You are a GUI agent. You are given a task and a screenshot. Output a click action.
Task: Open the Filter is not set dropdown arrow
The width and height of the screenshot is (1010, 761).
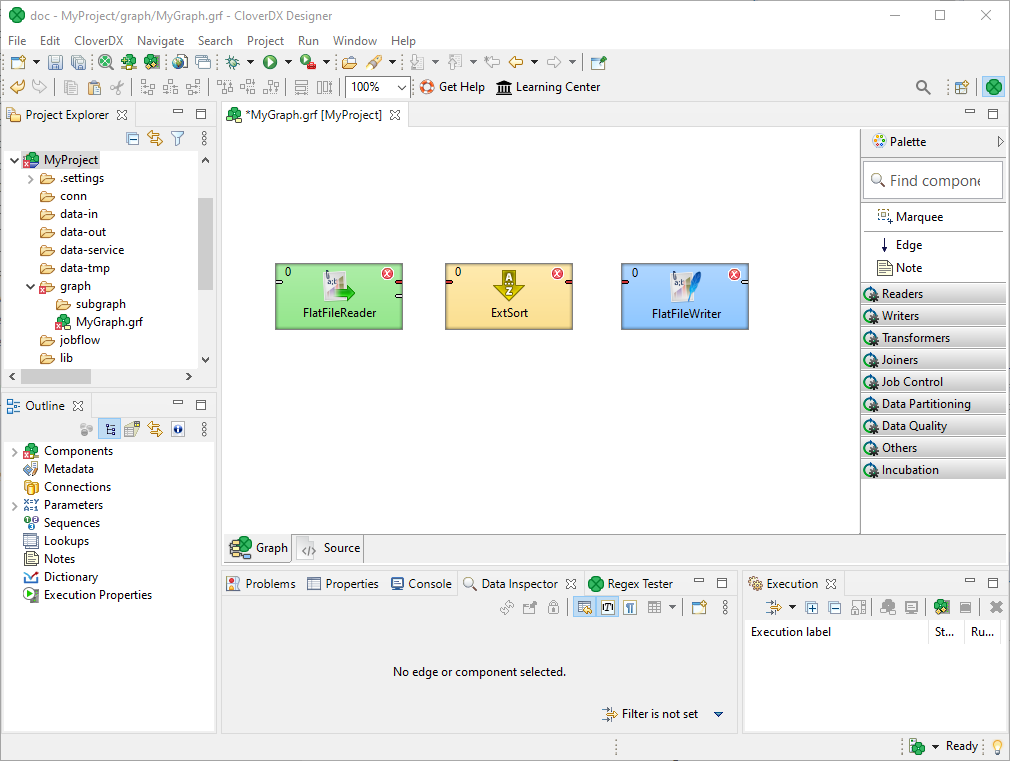coord(719,714)
